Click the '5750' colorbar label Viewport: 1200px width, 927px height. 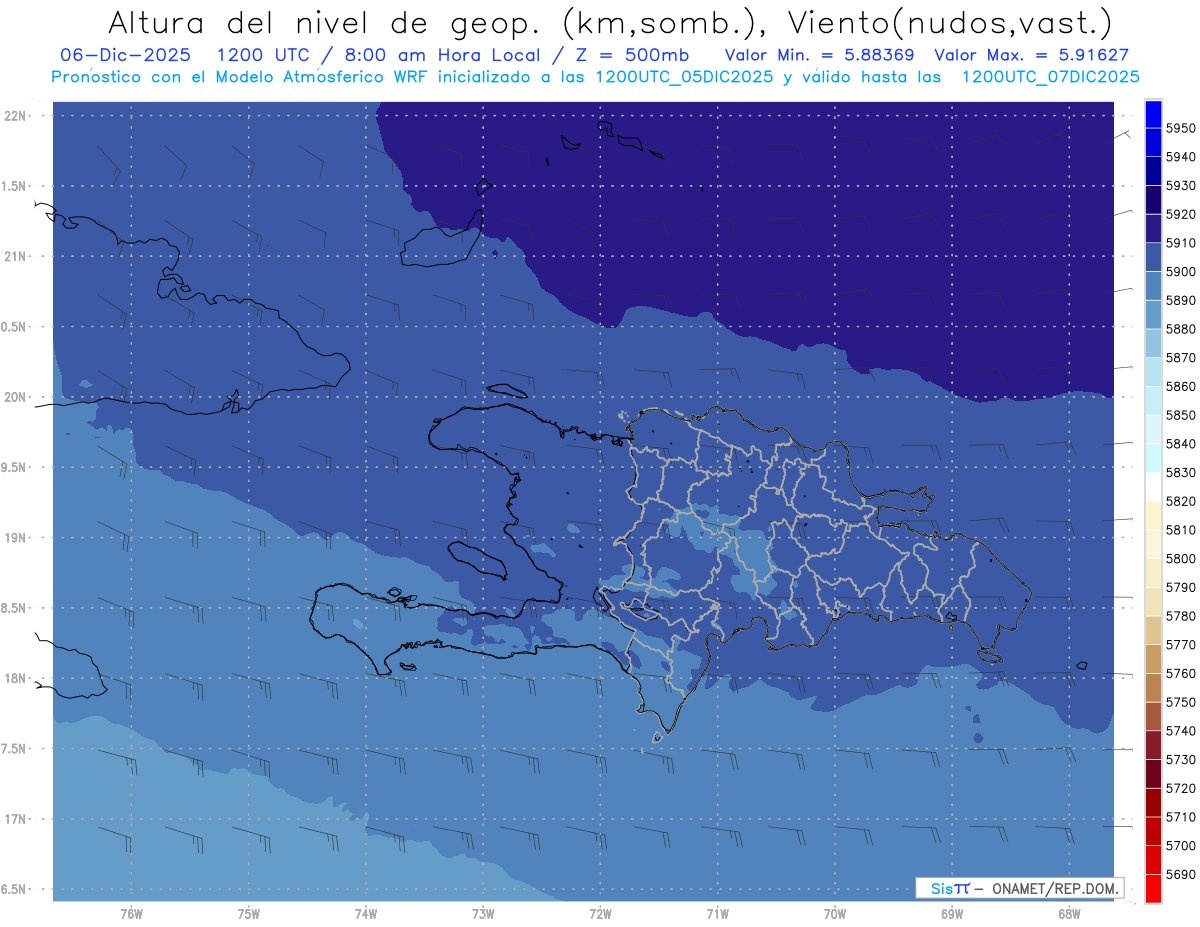point(1180,702)
